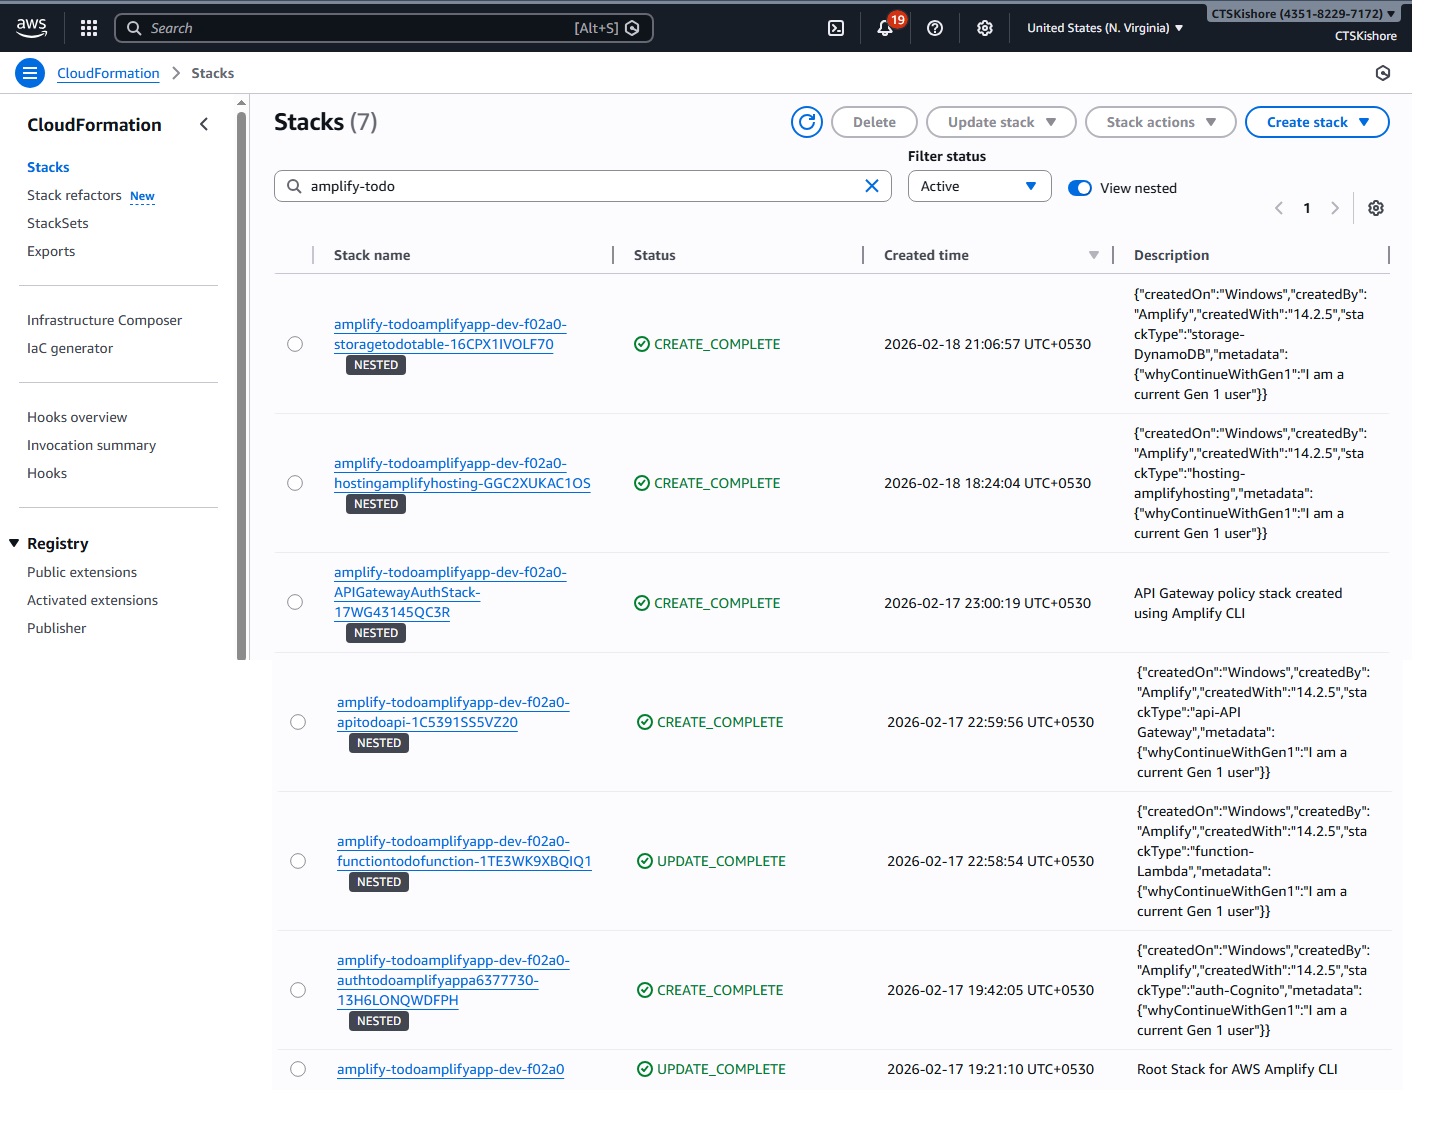Select the storagetodotable stack radio button
The image size is (1434, 1126).
pyautogui.click(x=295, y=344)
